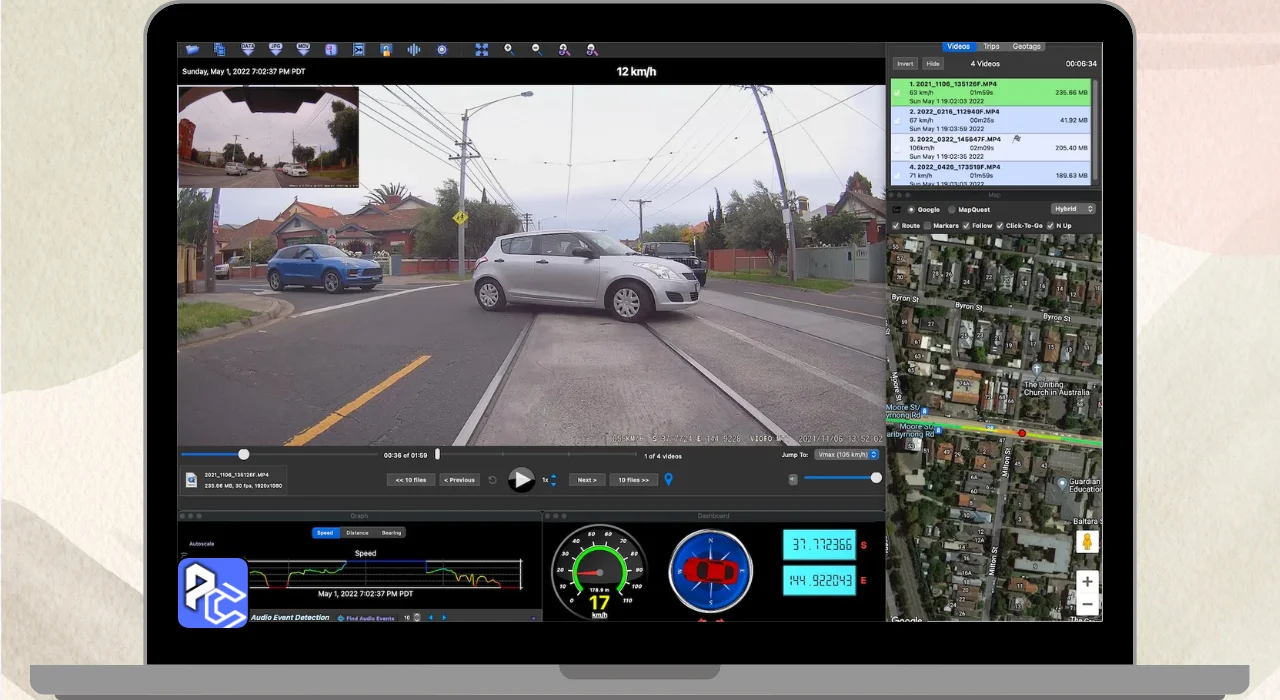Click the Invert button
Viewport: 1280px width, 700px height.
click(x=904, y=64)
